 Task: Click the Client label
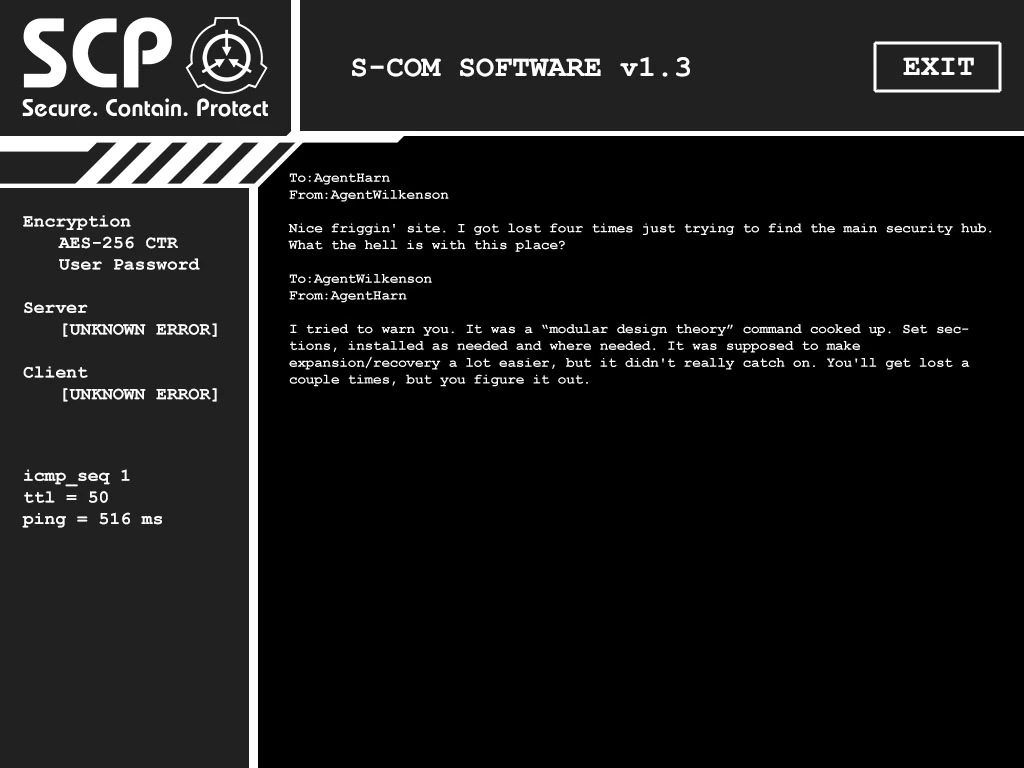click(55, 372)
